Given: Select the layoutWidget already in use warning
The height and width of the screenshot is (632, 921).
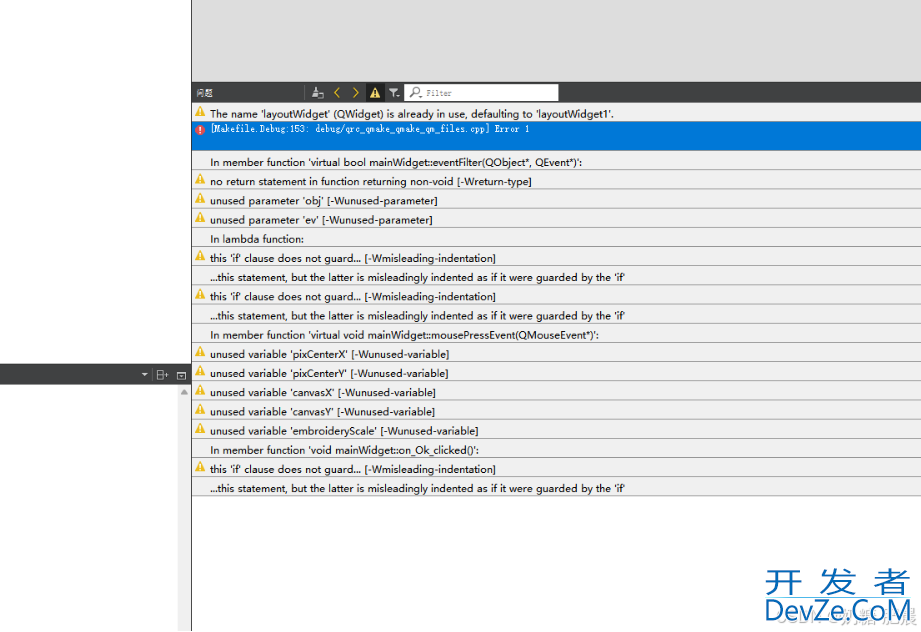Looking at the screenshot, I should (x=412, y=114).
